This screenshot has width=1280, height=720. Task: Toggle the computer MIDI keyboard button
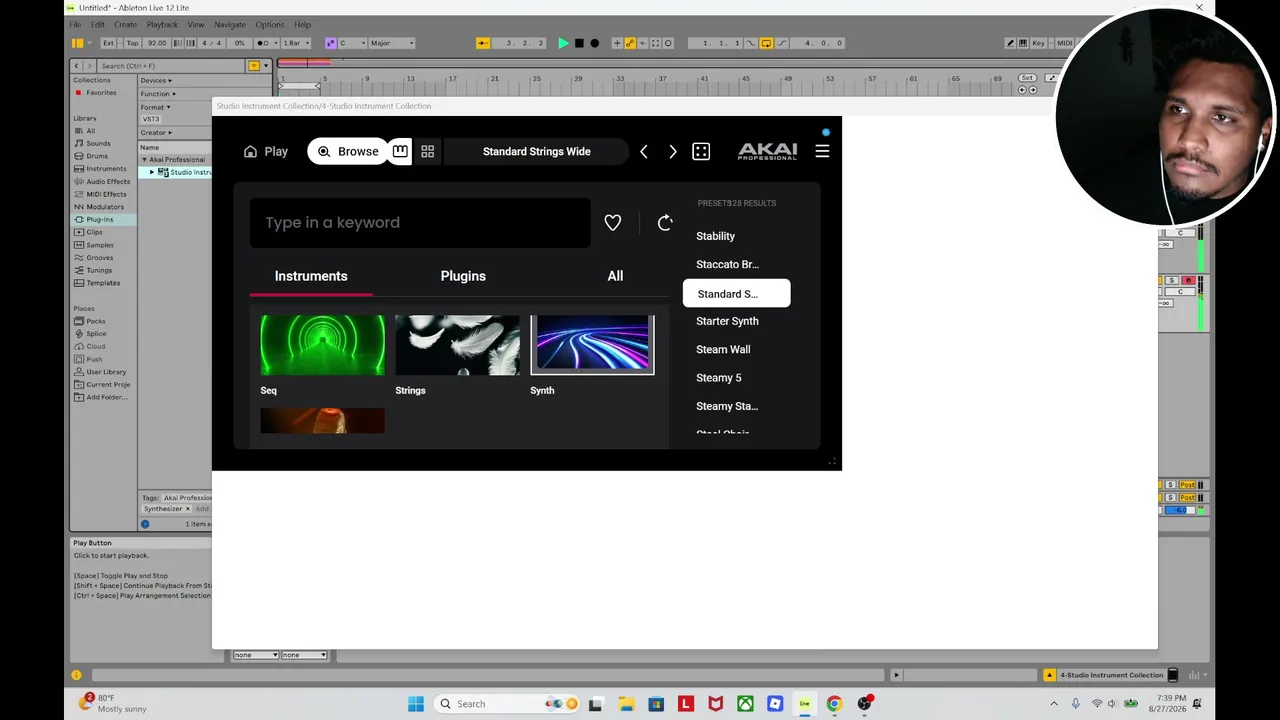pos(1025,43)
